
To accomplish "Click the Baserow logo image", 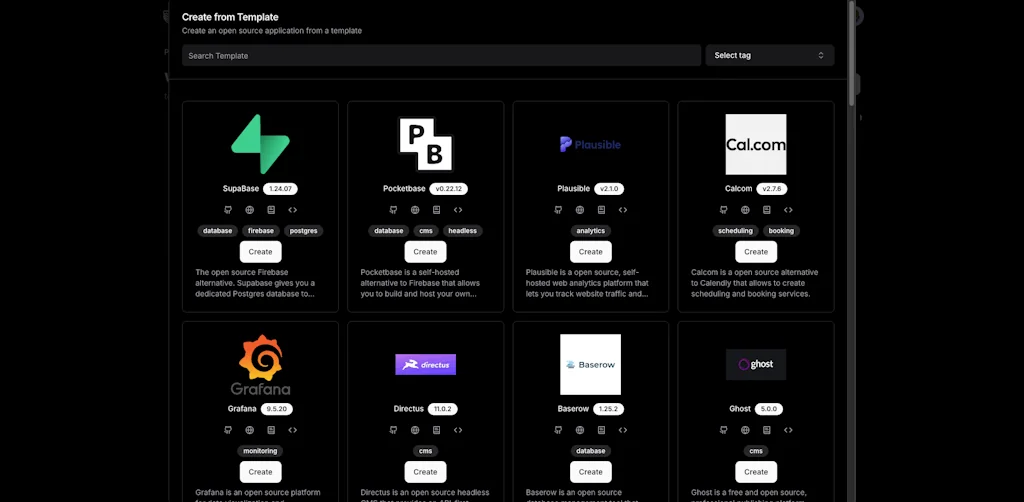I will pos(590,364).
